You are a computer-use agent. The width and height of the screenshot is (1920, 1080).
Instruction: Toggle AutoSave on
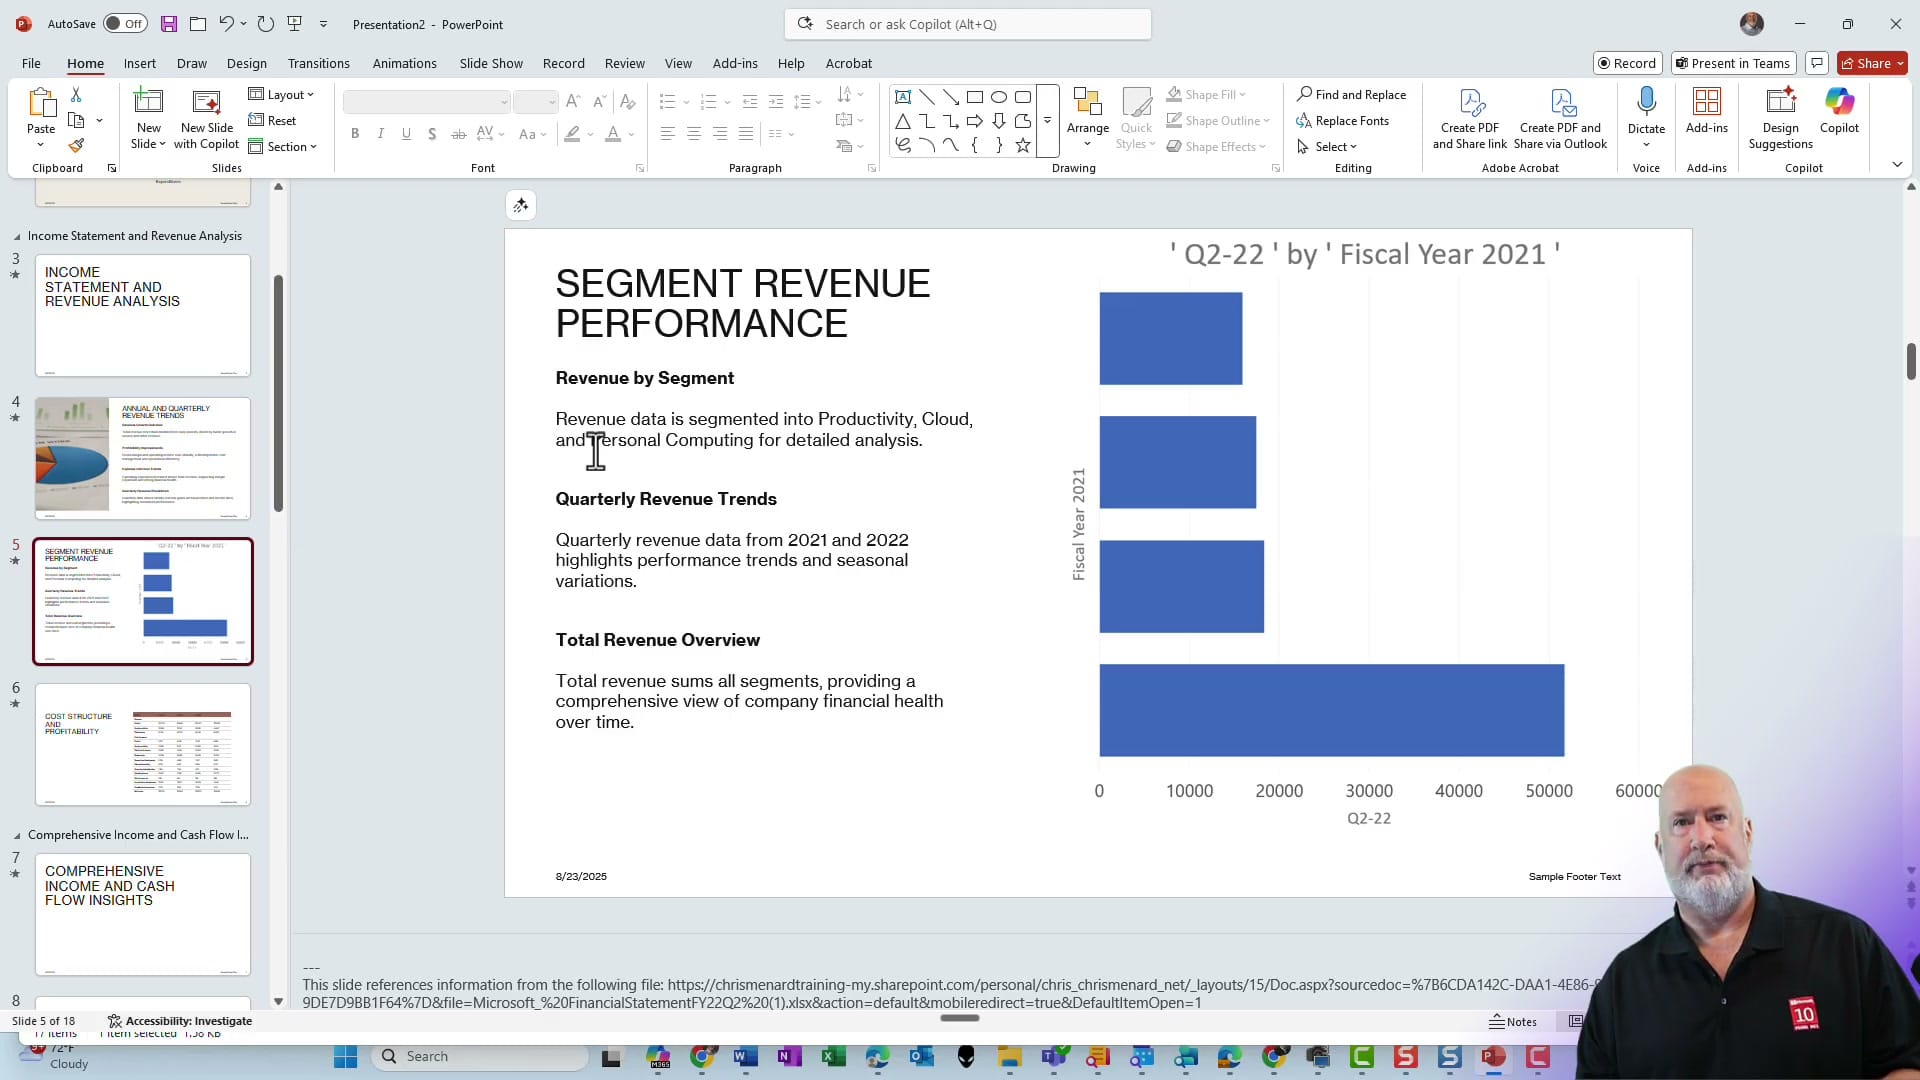[124, 23]
